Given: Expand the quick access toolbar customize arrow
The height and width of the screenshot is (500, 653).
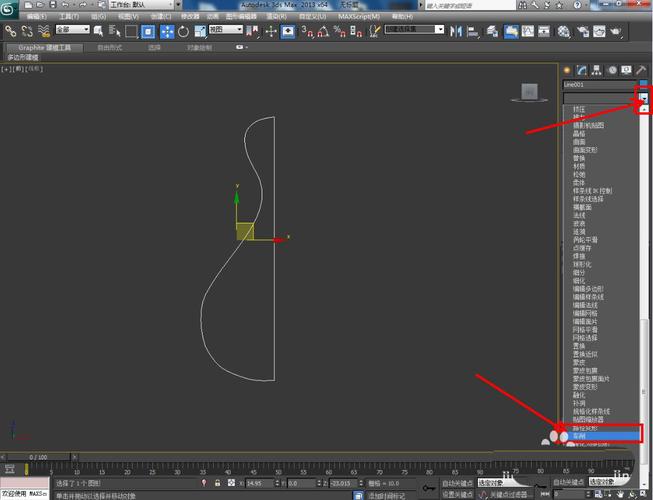Looking at the screenshot, I should 178,5.
